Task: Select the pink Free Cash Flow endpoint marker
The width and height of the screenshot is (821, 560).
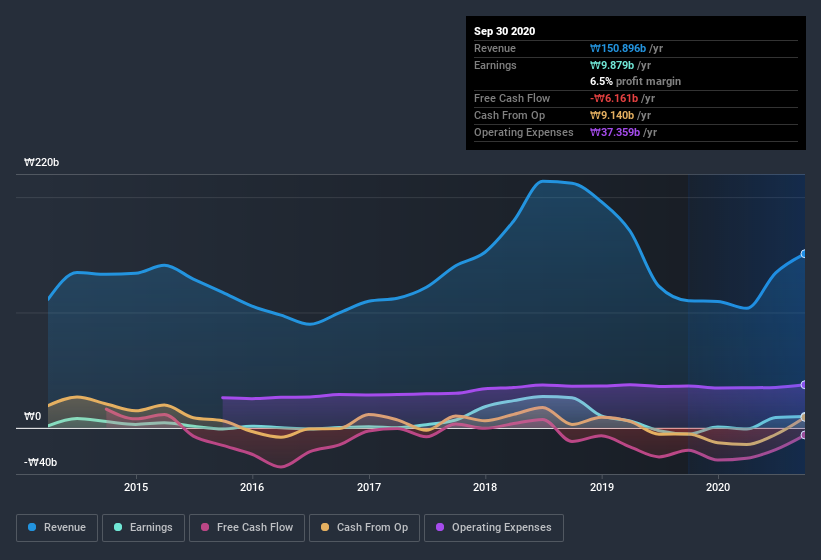Action: pos(804,435)
